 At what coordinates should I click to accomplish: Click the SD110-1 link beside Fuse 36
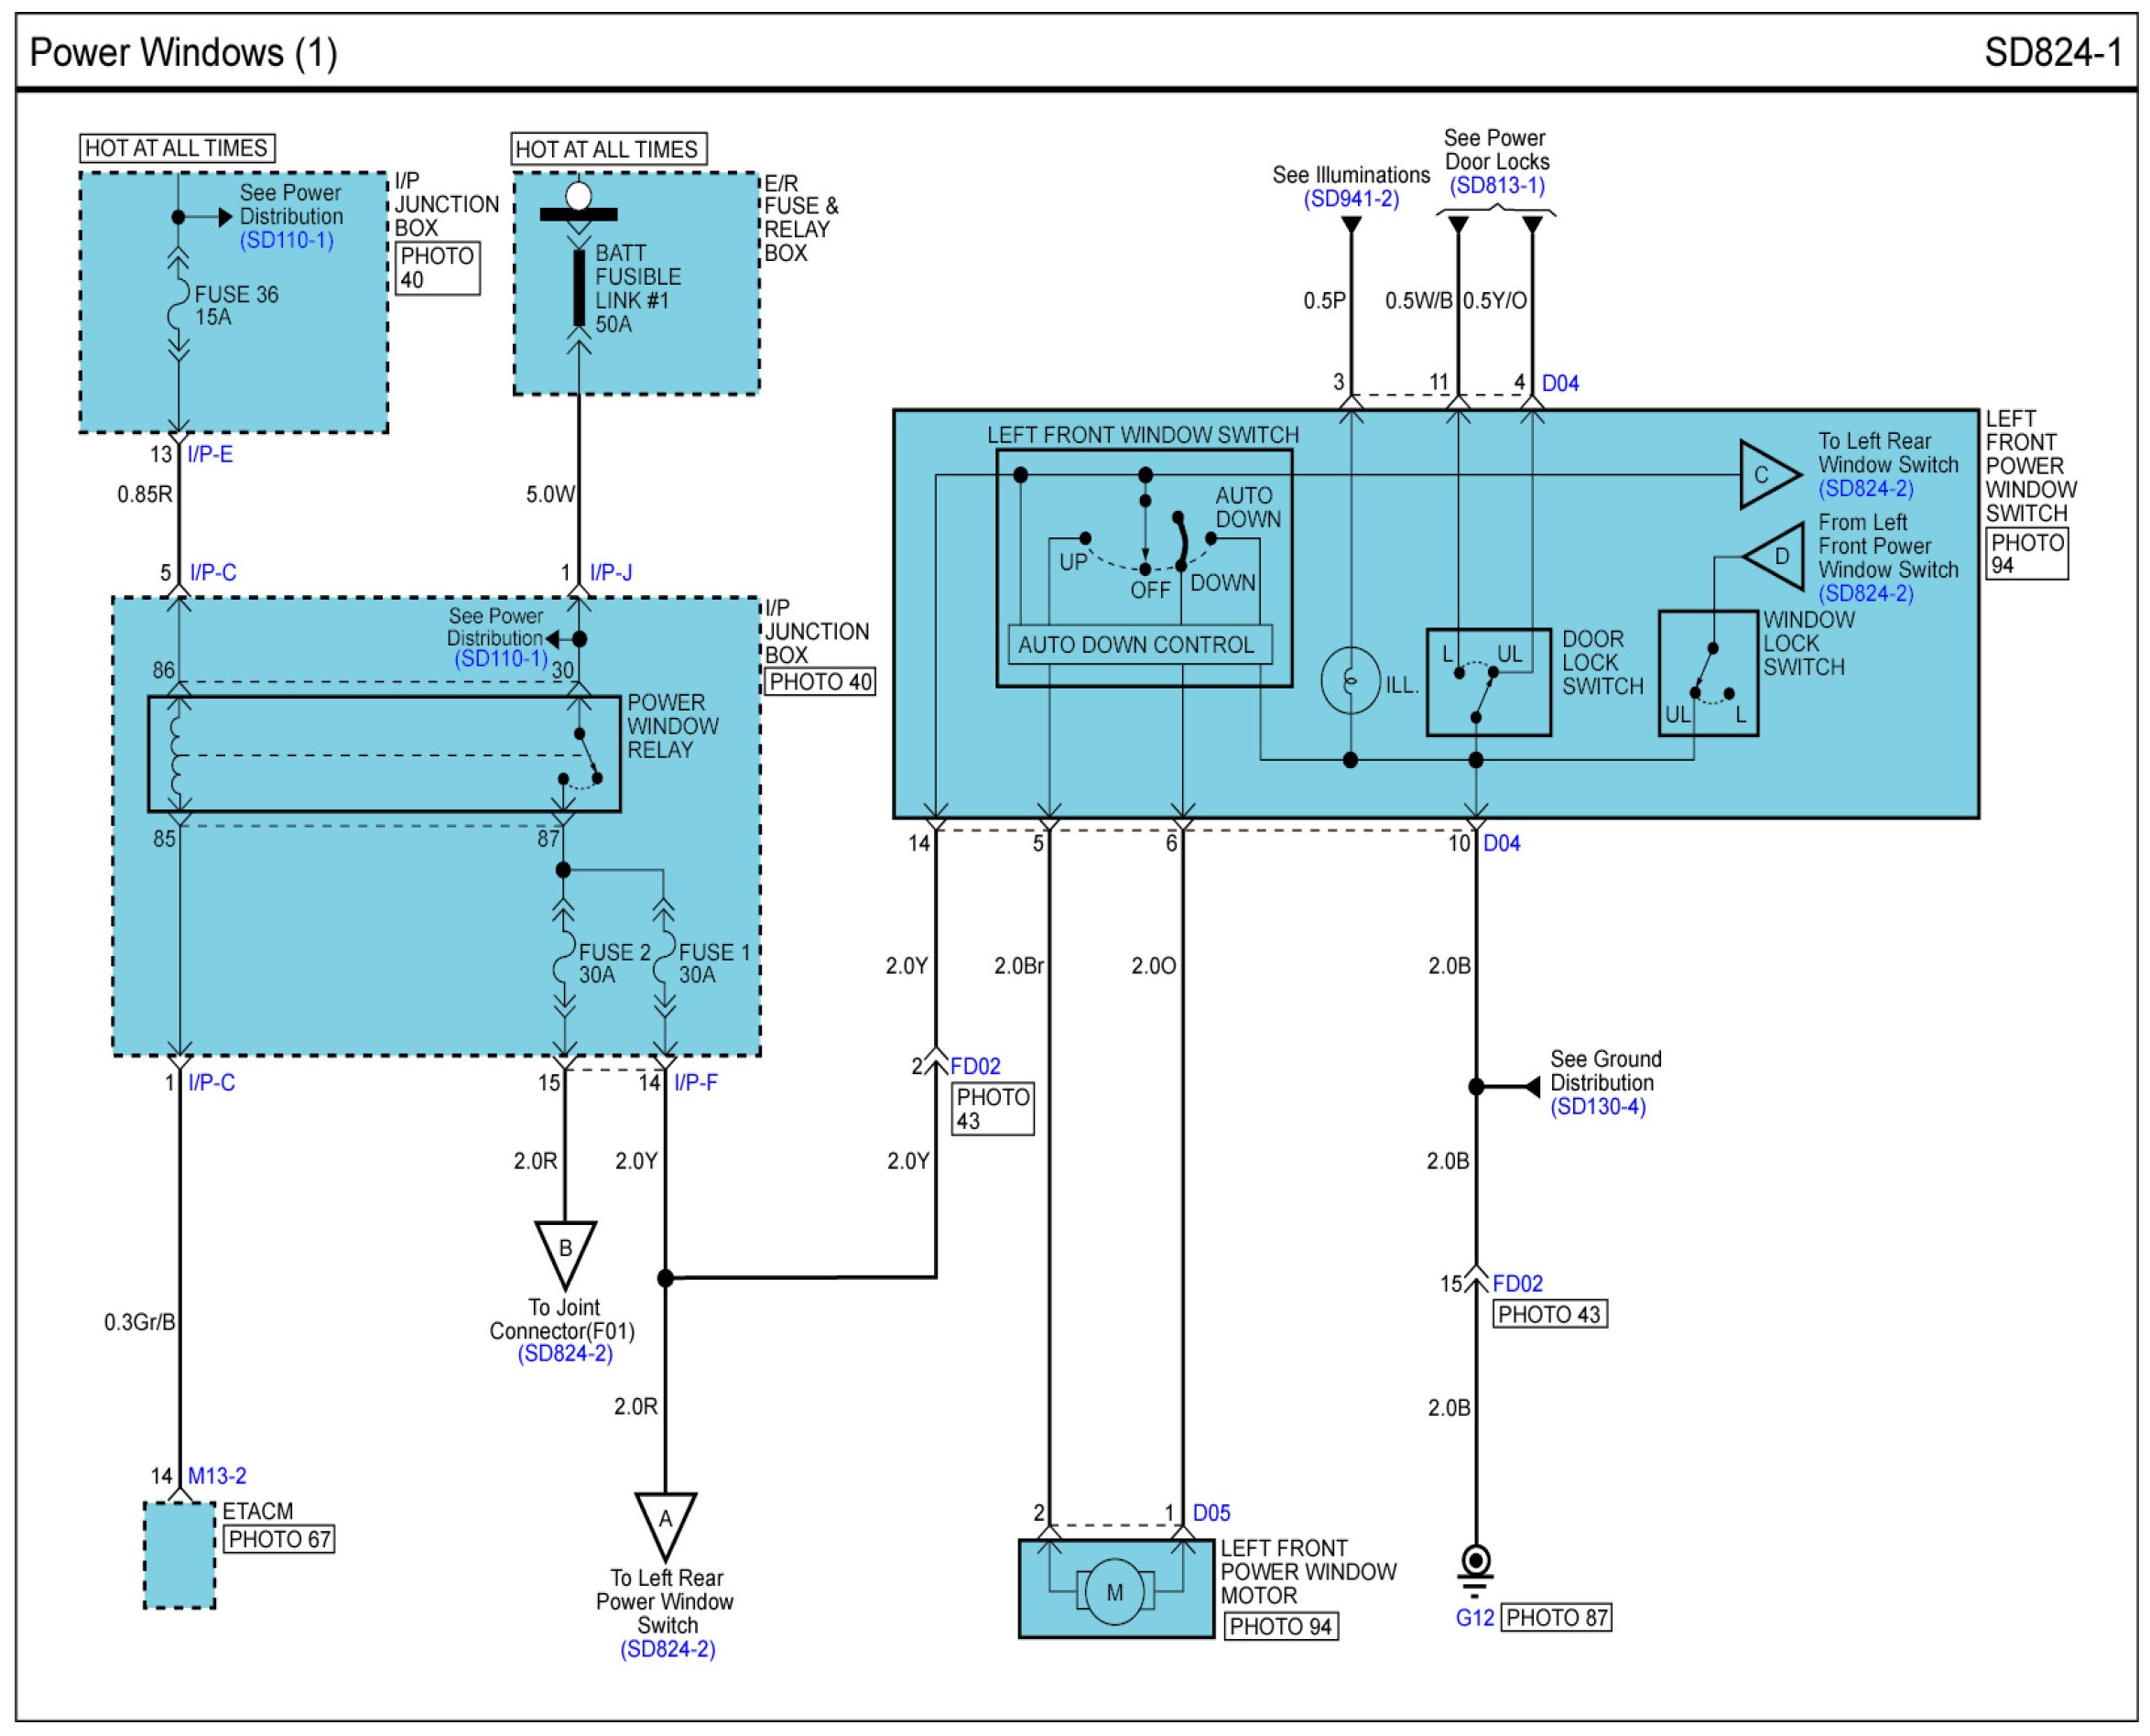coord(286,240)
